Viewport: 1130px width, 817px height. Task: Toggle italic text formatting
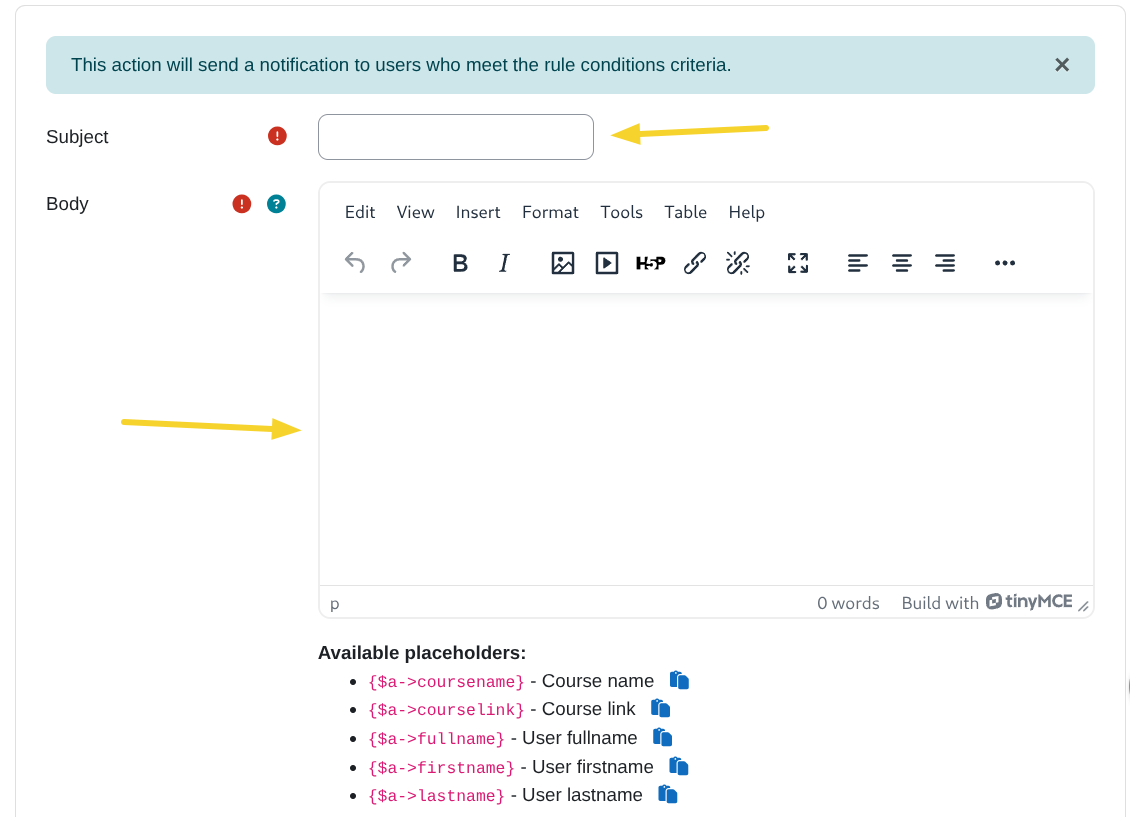504,263
